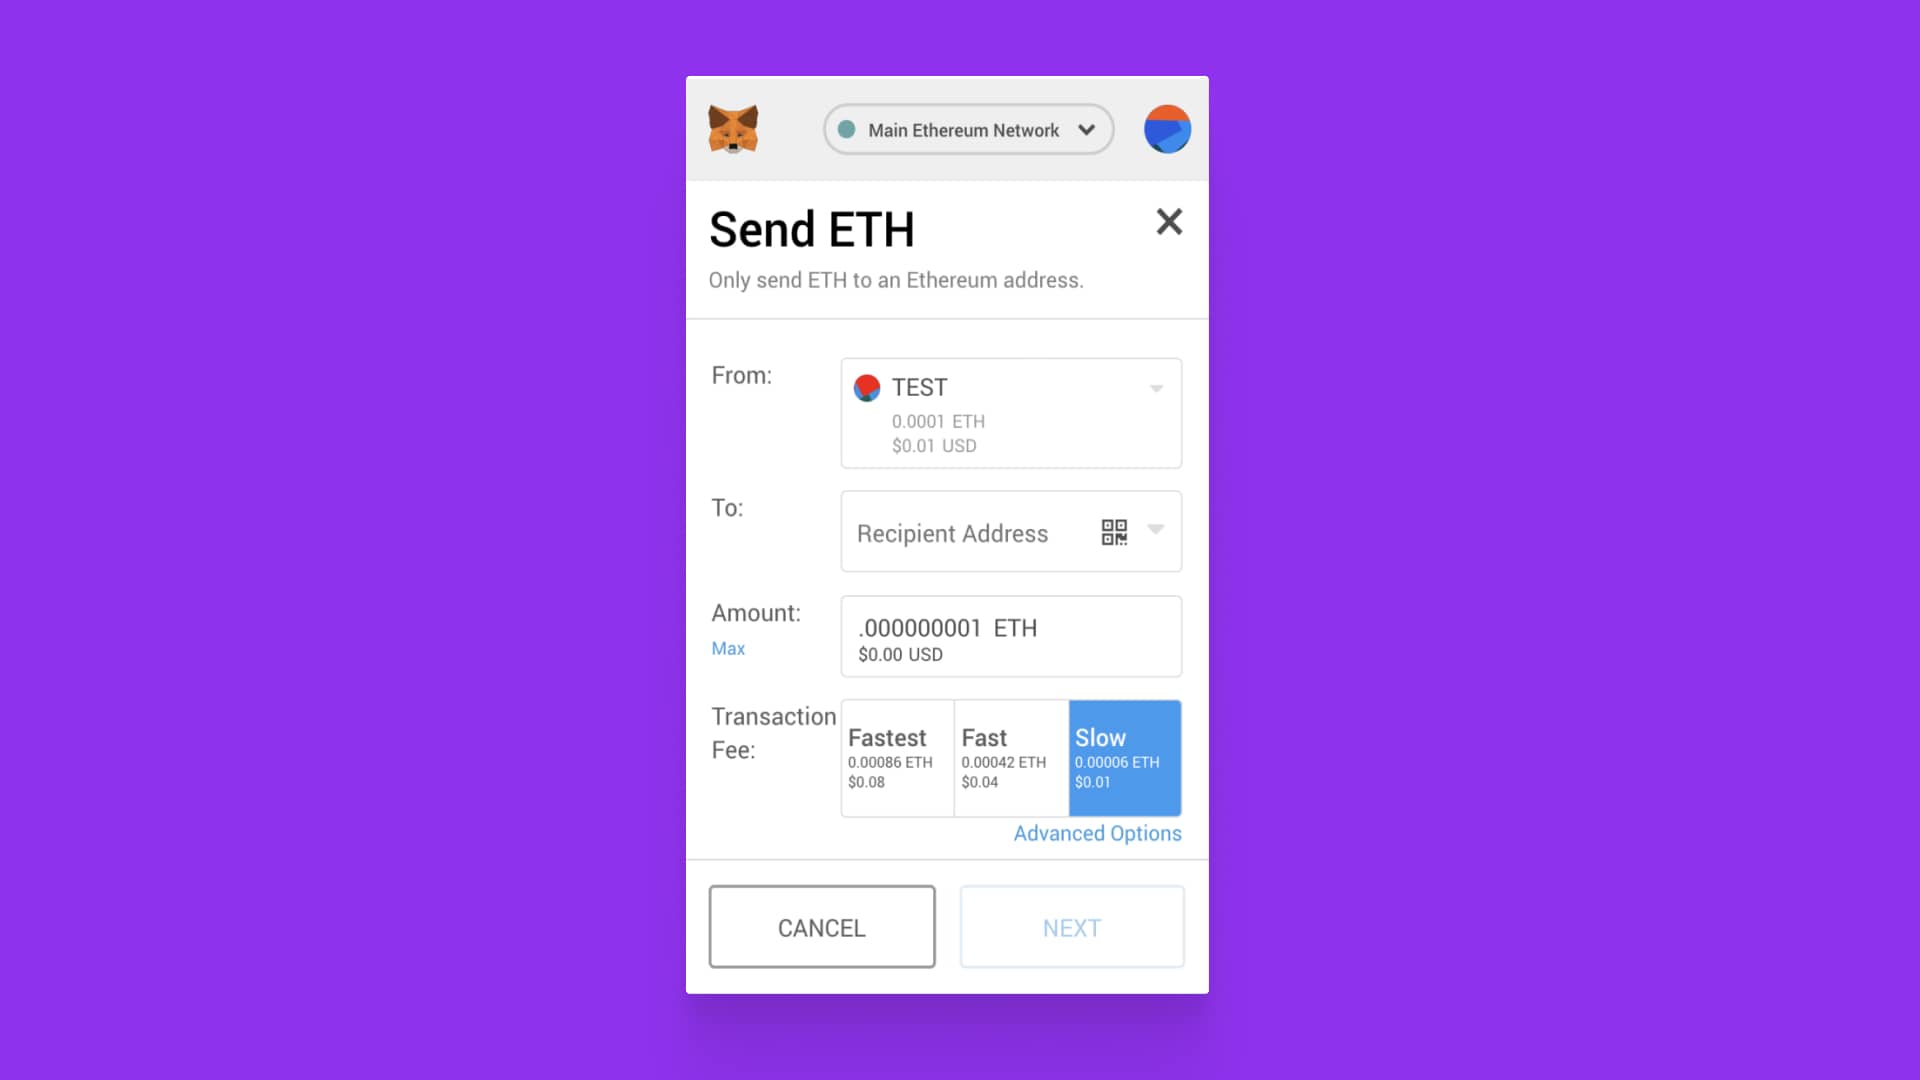Click the TEST account name label
Image resolution: width=1920 pixels, height=1080 pixels.
coord(918,386)
